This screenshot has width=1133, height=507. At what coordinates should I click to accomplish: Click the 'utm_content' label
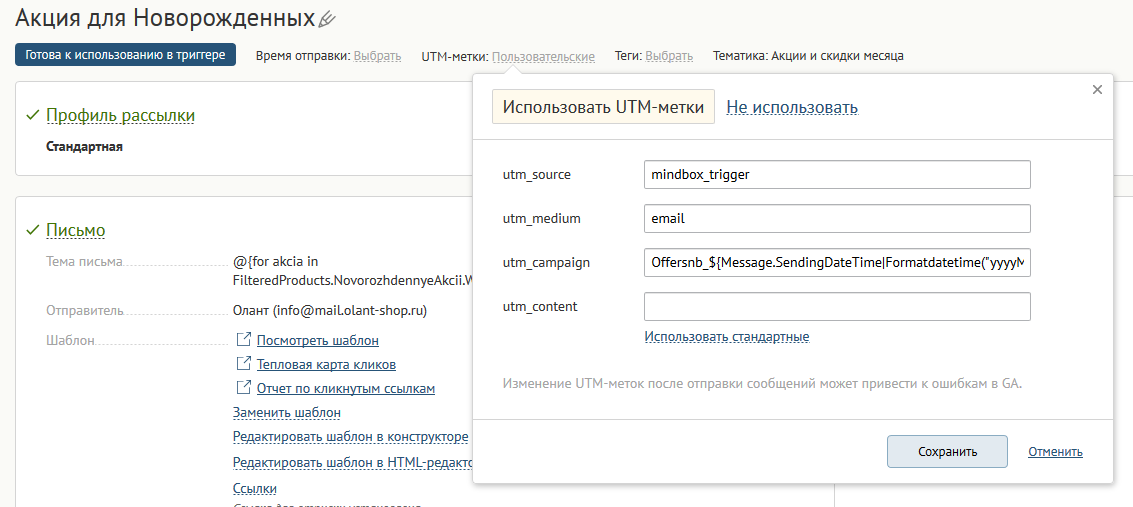(540, 306)
